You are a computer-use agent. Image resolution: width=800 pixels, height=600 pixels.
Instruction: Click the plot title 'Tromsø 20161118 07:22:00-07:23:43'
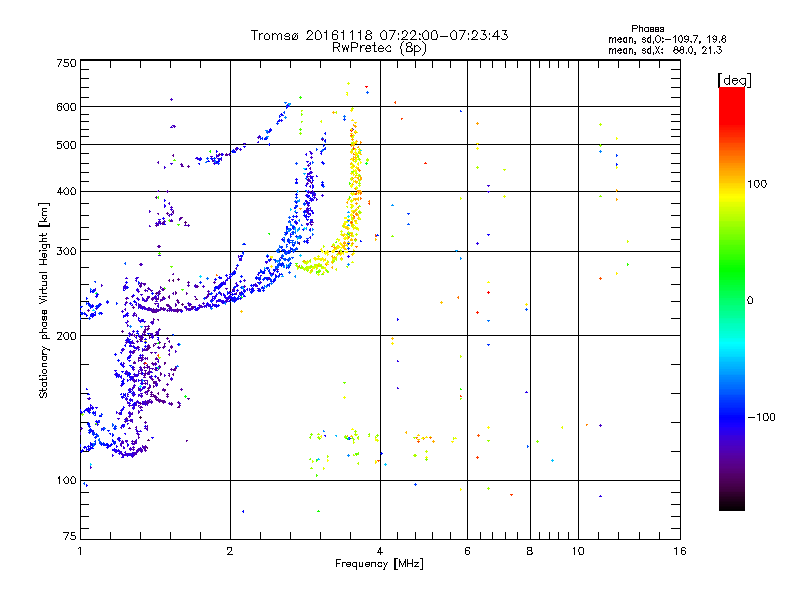pos(379,35)
